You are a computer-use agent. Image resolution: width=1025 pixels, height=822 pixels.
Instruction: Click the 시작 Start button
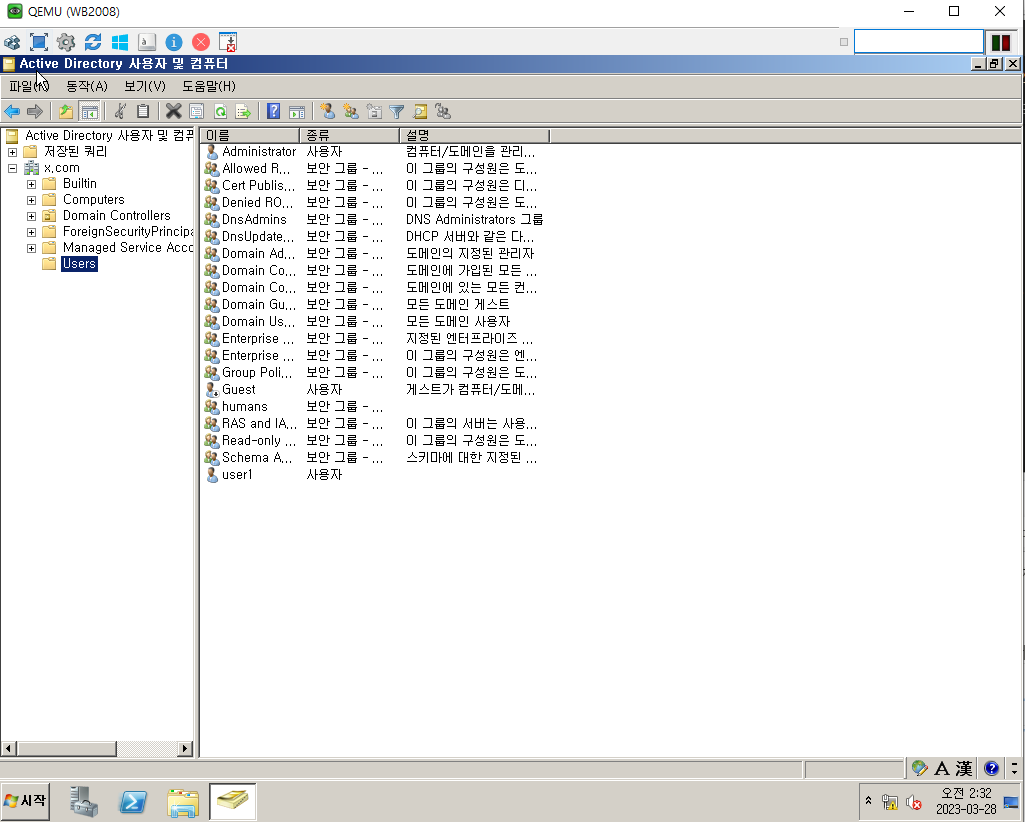click(25, 800)
